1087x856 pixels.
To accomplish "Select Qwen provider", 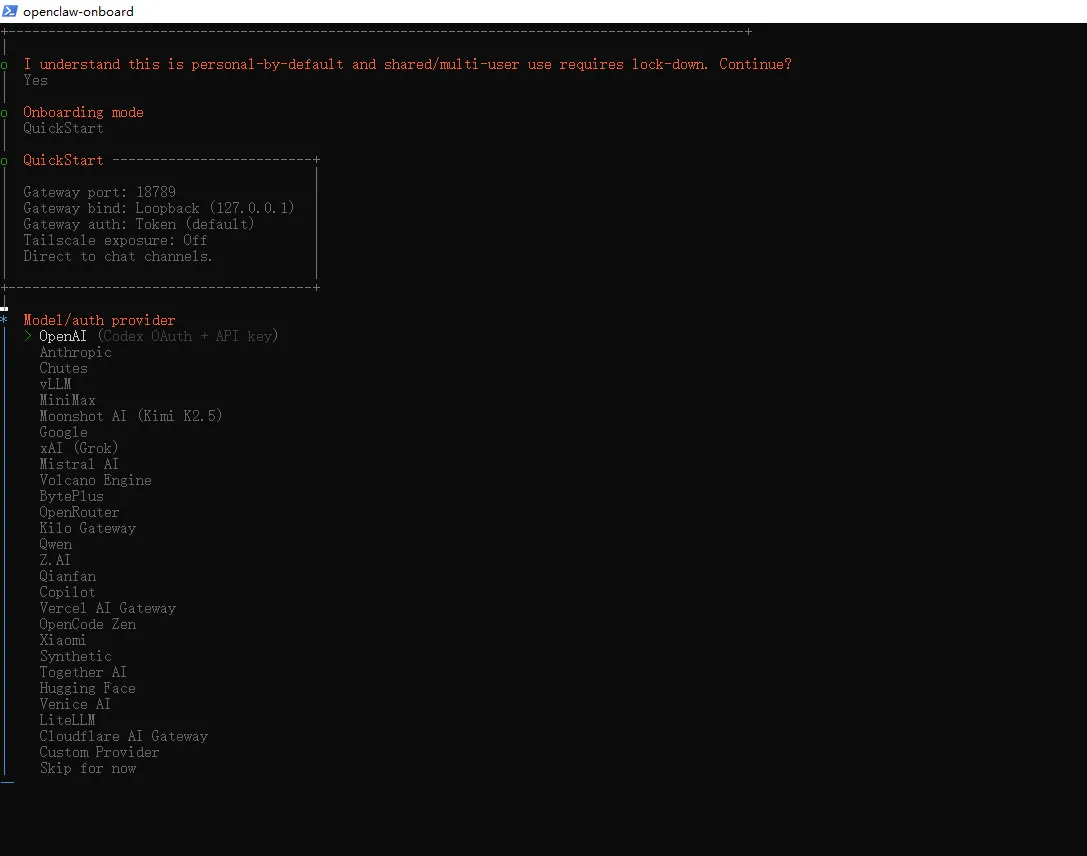I will (56, 544).
